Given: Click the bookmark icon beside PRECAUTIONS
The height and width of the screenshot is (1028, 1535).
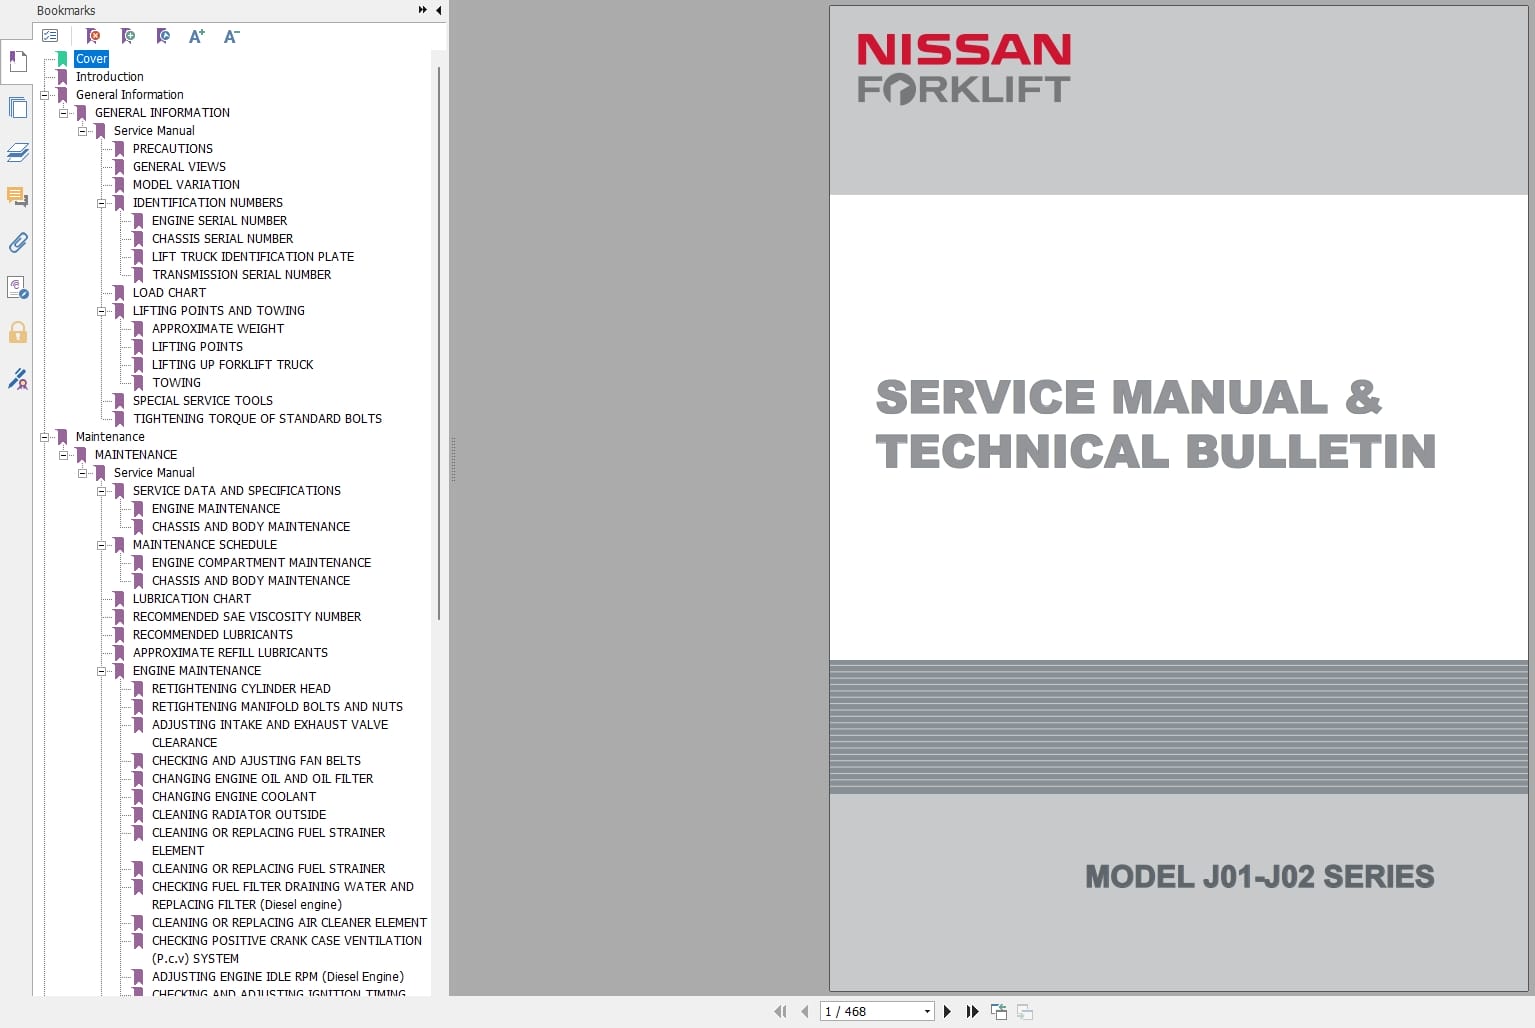Looking at the screenshot, I should click(119, 149).
